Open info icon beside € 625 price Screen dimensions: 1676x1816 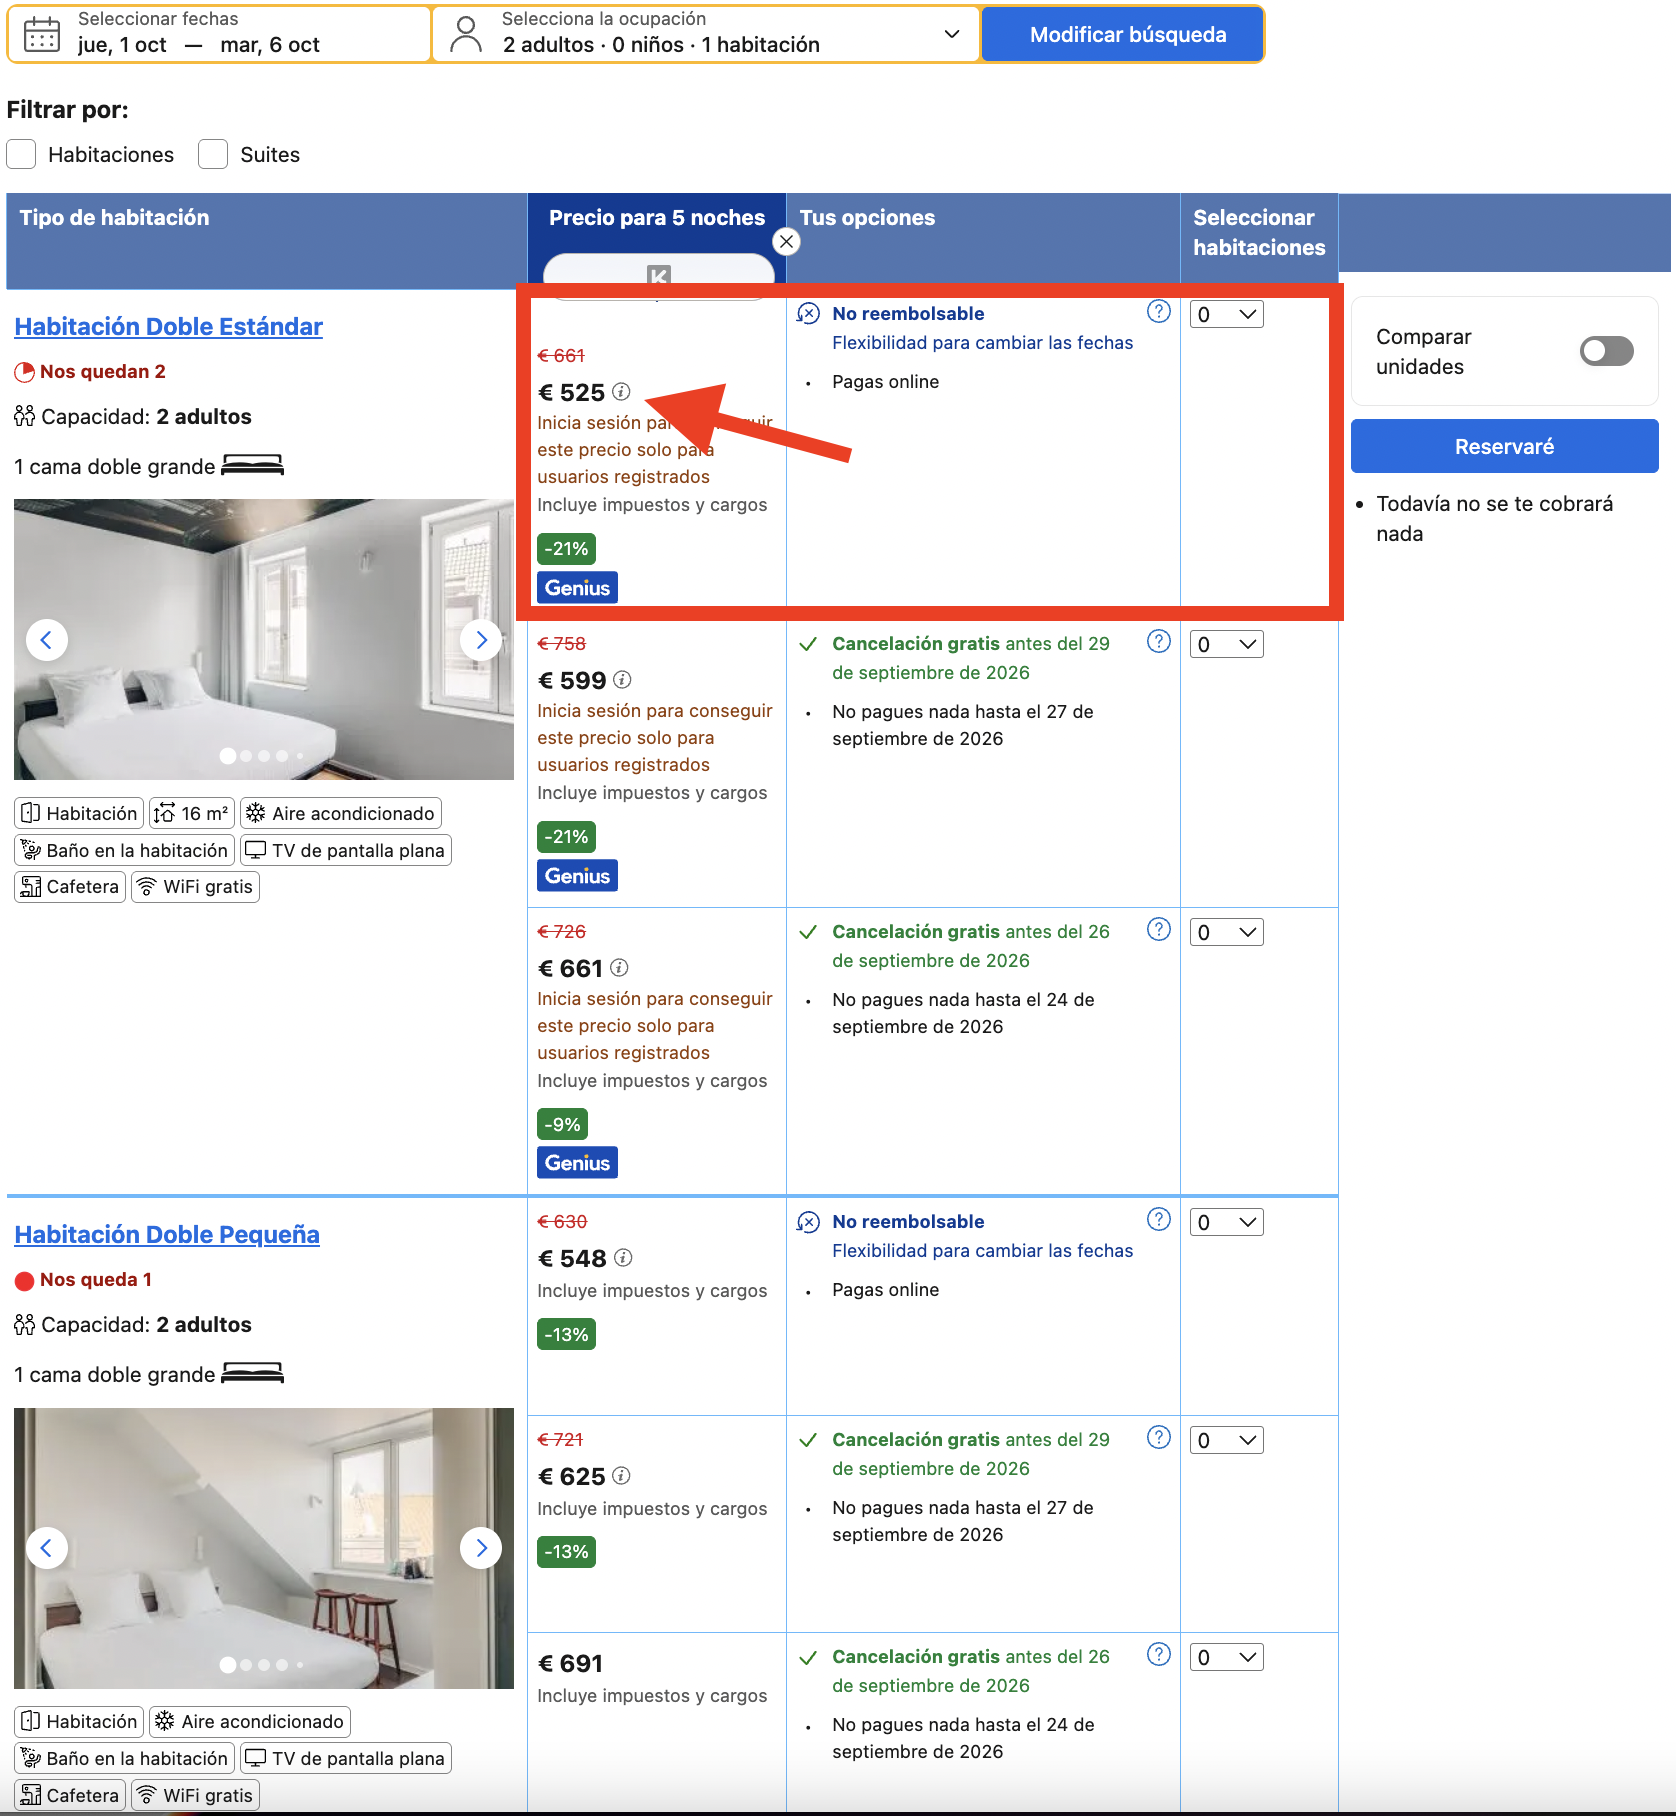(x=621, y=1475)
